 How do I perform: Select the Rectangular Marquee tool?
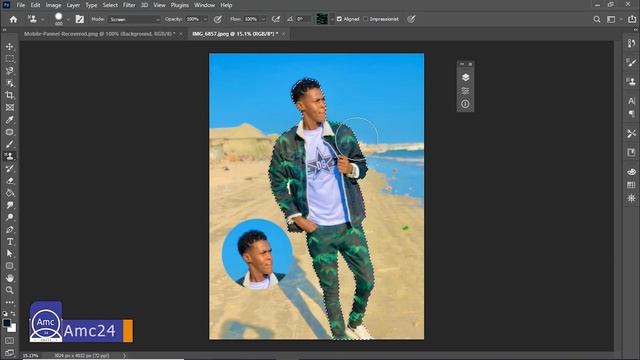coord(9,59)
